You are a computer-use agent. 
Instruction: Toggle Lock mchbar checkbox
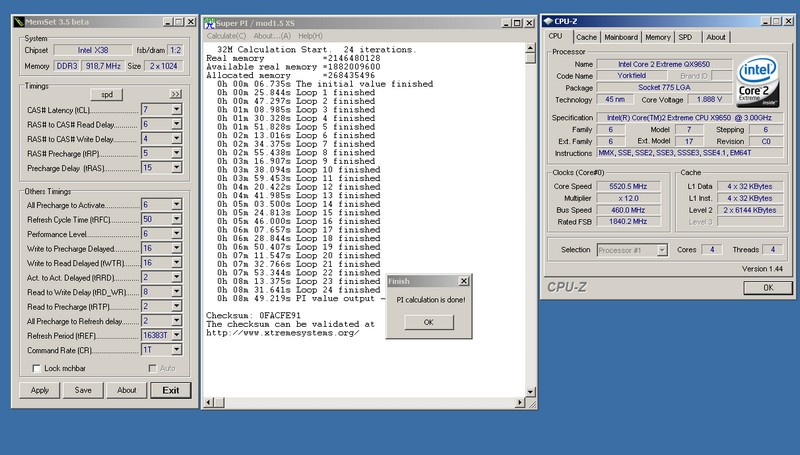click(x=36, y=368)
